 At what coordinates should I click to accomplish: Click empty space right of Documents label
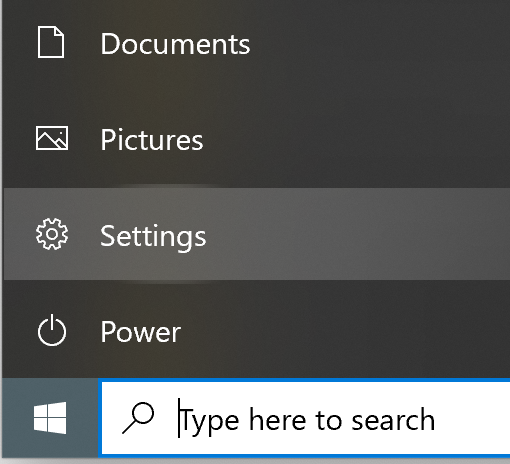coord(377,44)
